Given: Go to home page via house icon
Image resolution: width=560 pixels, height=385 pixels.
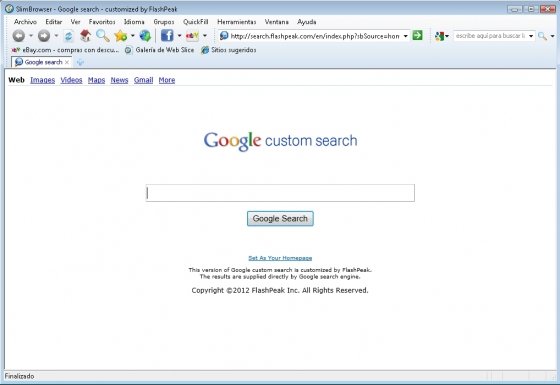Looking at the screenshot, I should [85, 35].
